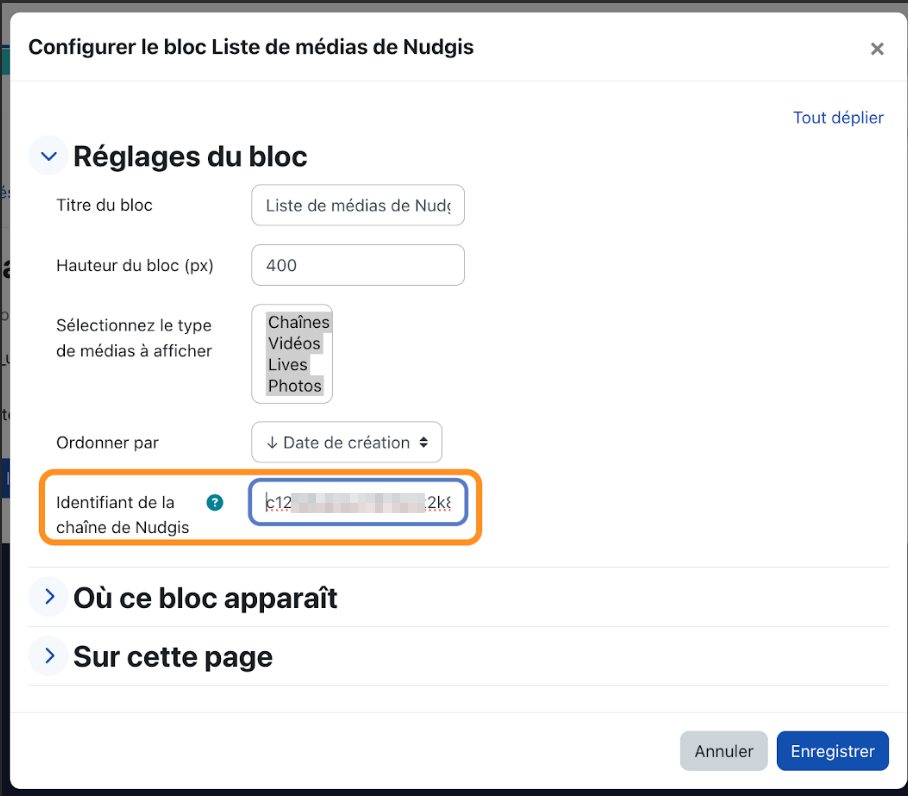Select Lives in the media type list

click(x=288, y=365)
